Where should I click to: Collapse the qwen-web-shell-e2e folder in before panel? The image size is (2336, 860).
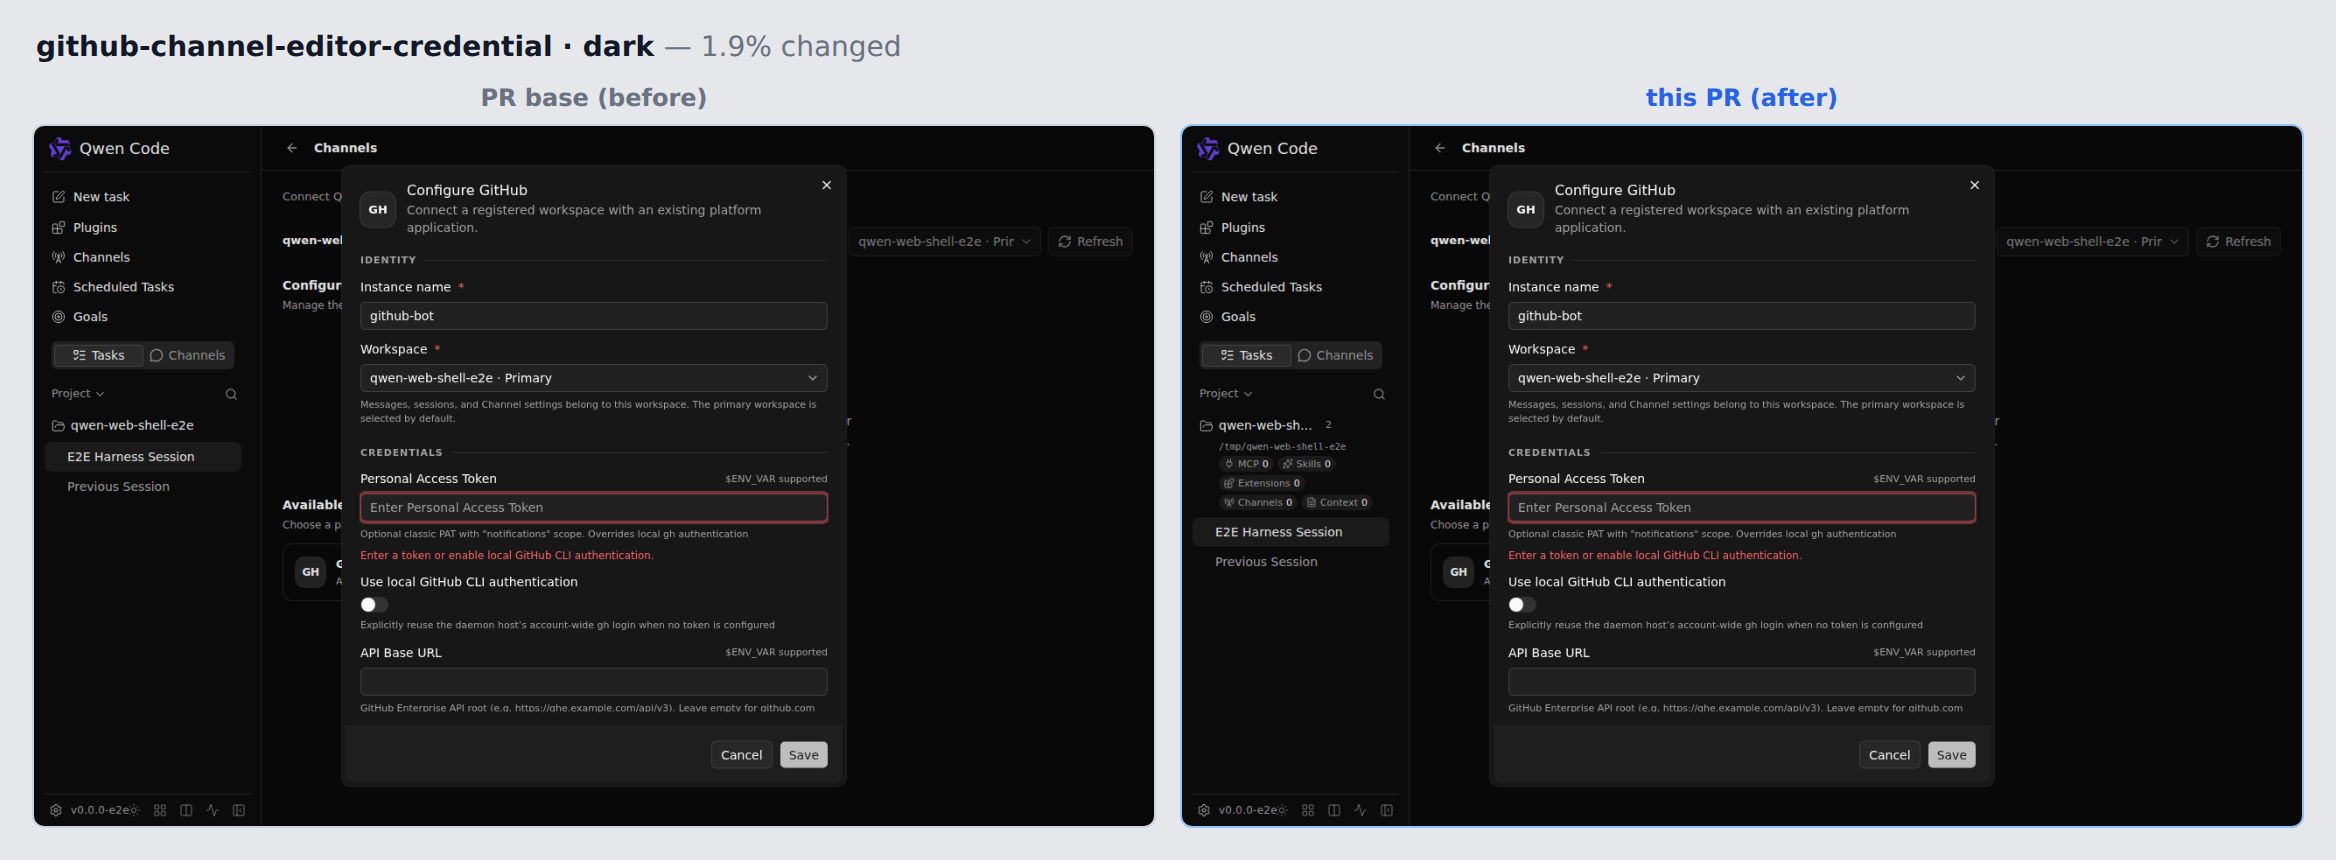point(123,425)
